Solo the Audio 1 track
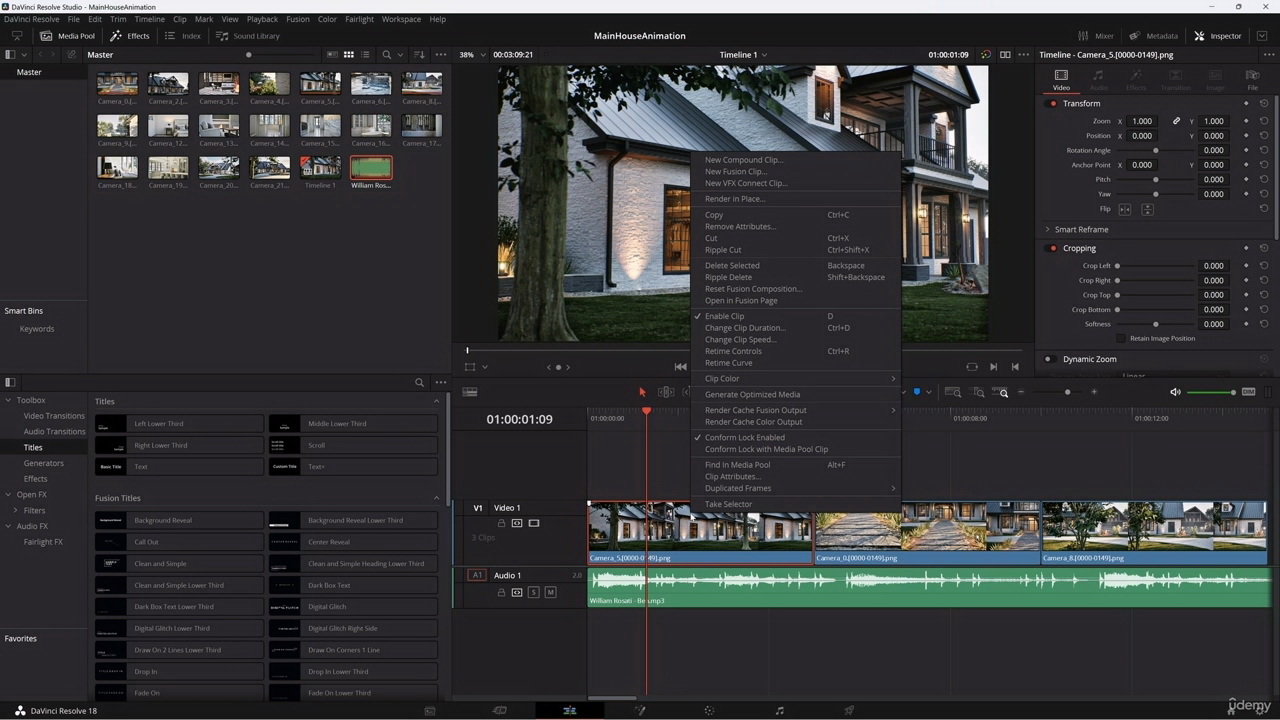This screenshot has width=1280, height=720. pos(534,592)
